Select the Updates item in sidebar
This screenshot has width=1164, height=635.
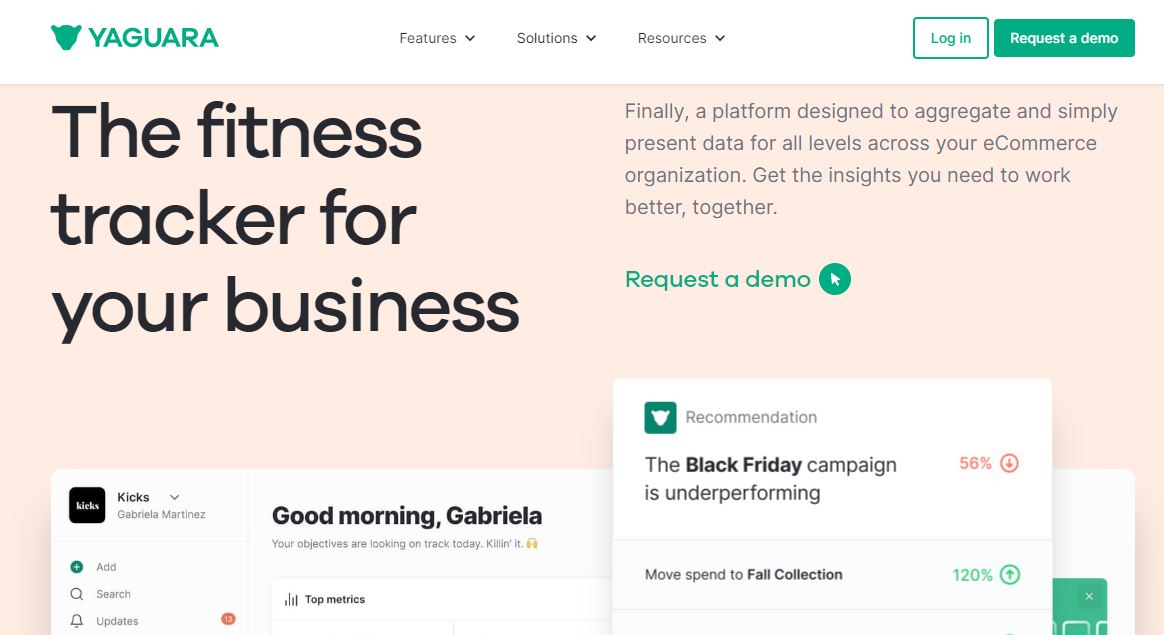117,621
